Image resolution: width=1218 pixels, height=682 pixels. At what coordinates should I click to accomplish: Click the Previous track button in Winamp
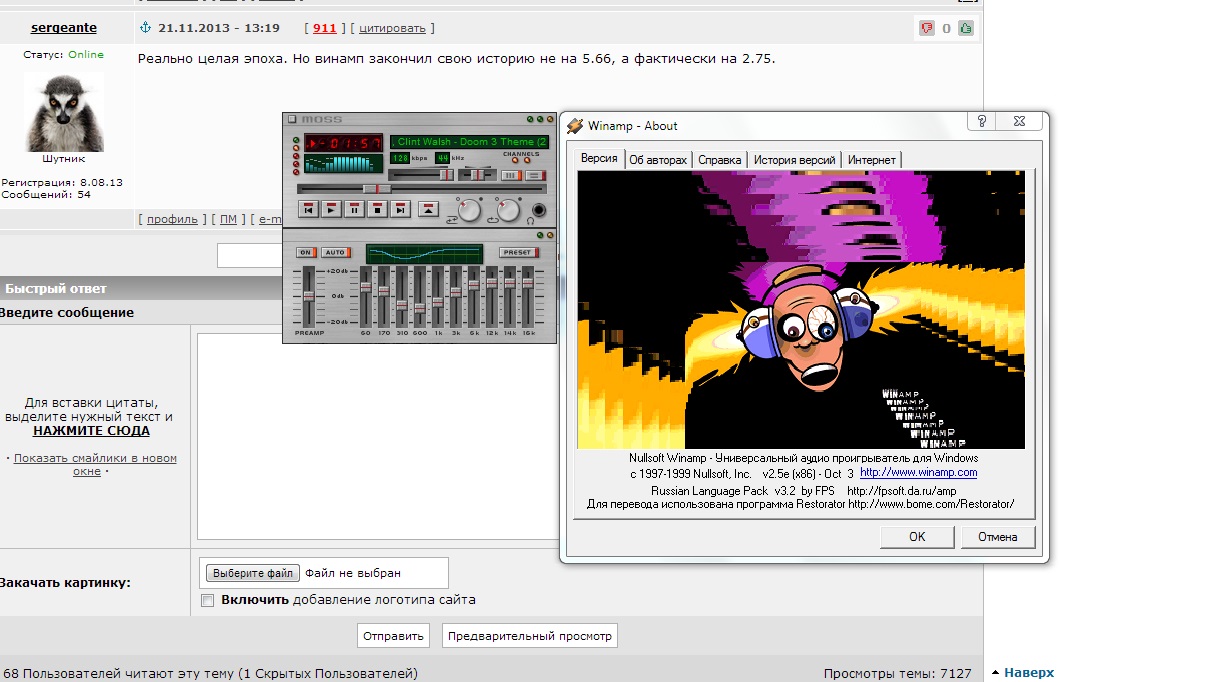click(308, 209)
